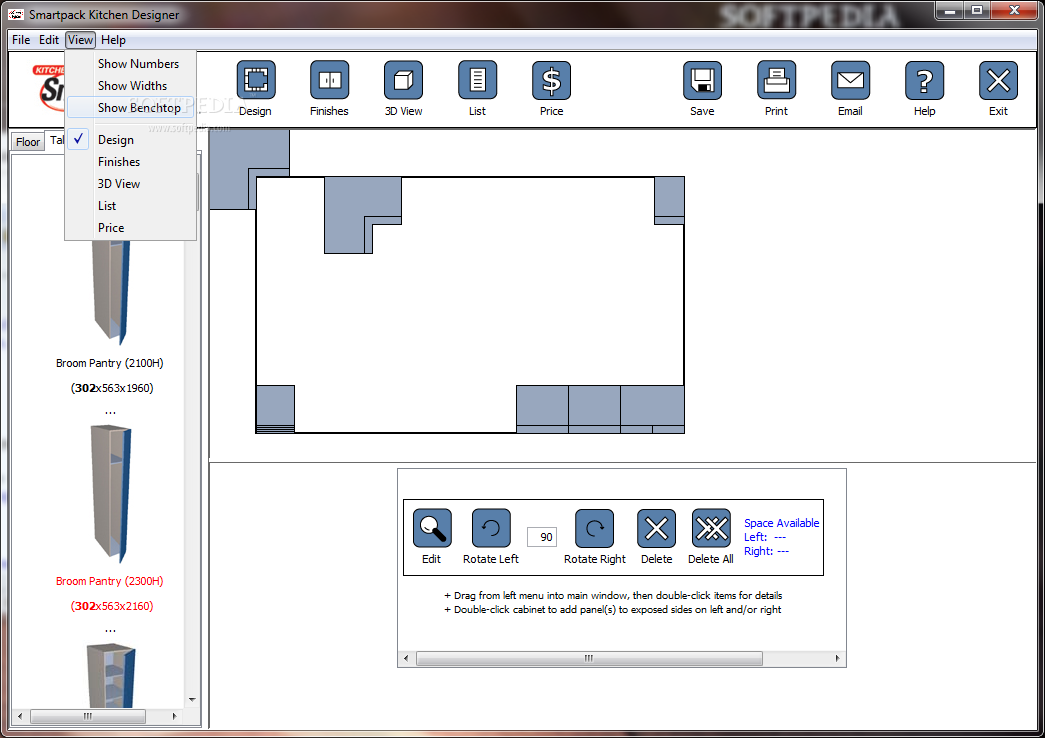Switch to the Floor tab
The width and height of the screenshot is (1045, 738).
tap(28, 141)
